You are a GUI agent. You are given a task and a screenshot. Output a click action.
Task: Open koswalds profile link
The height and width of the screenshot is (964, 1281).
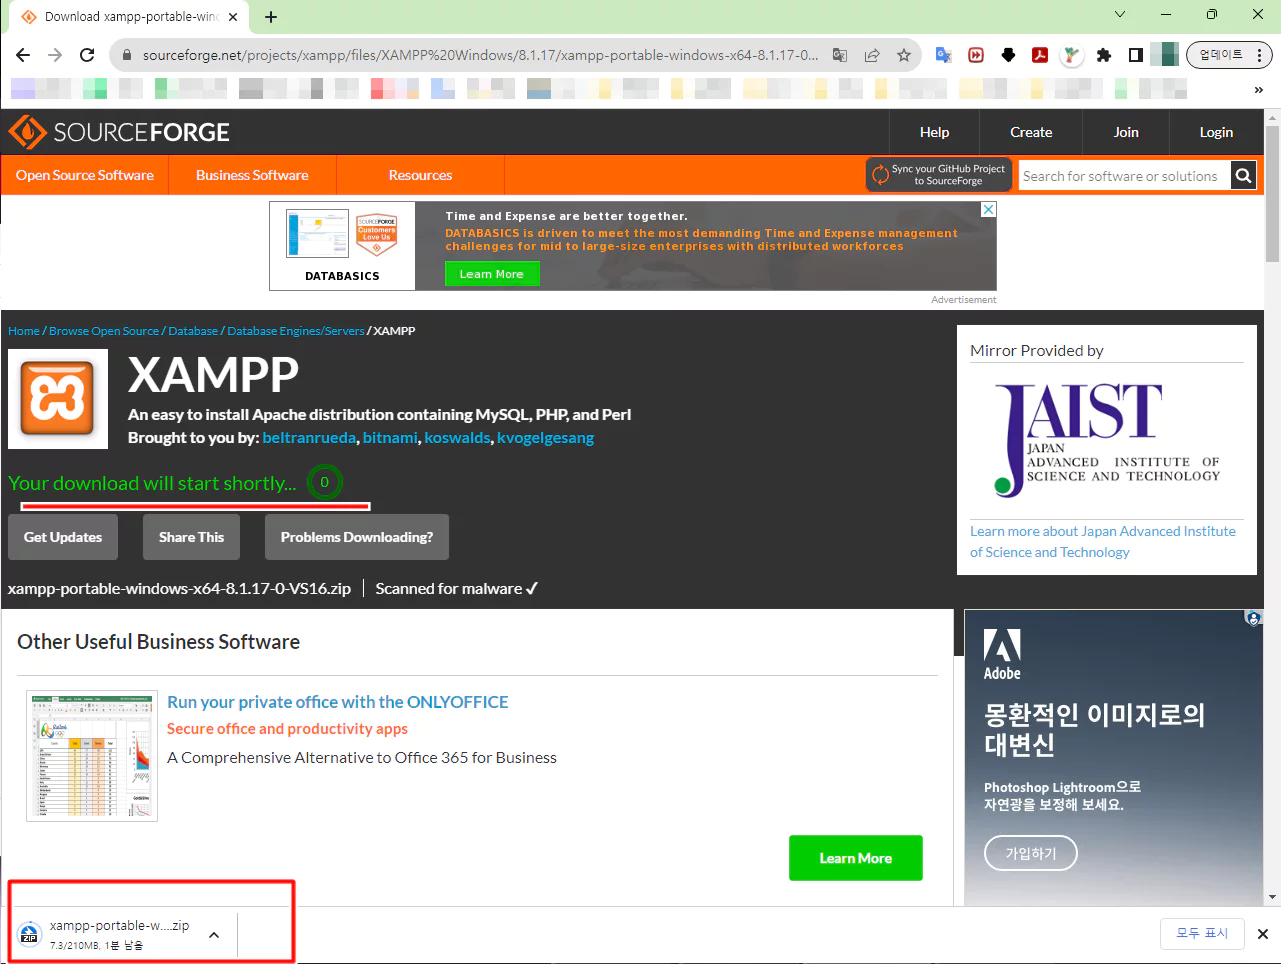[x=457, y=438]
